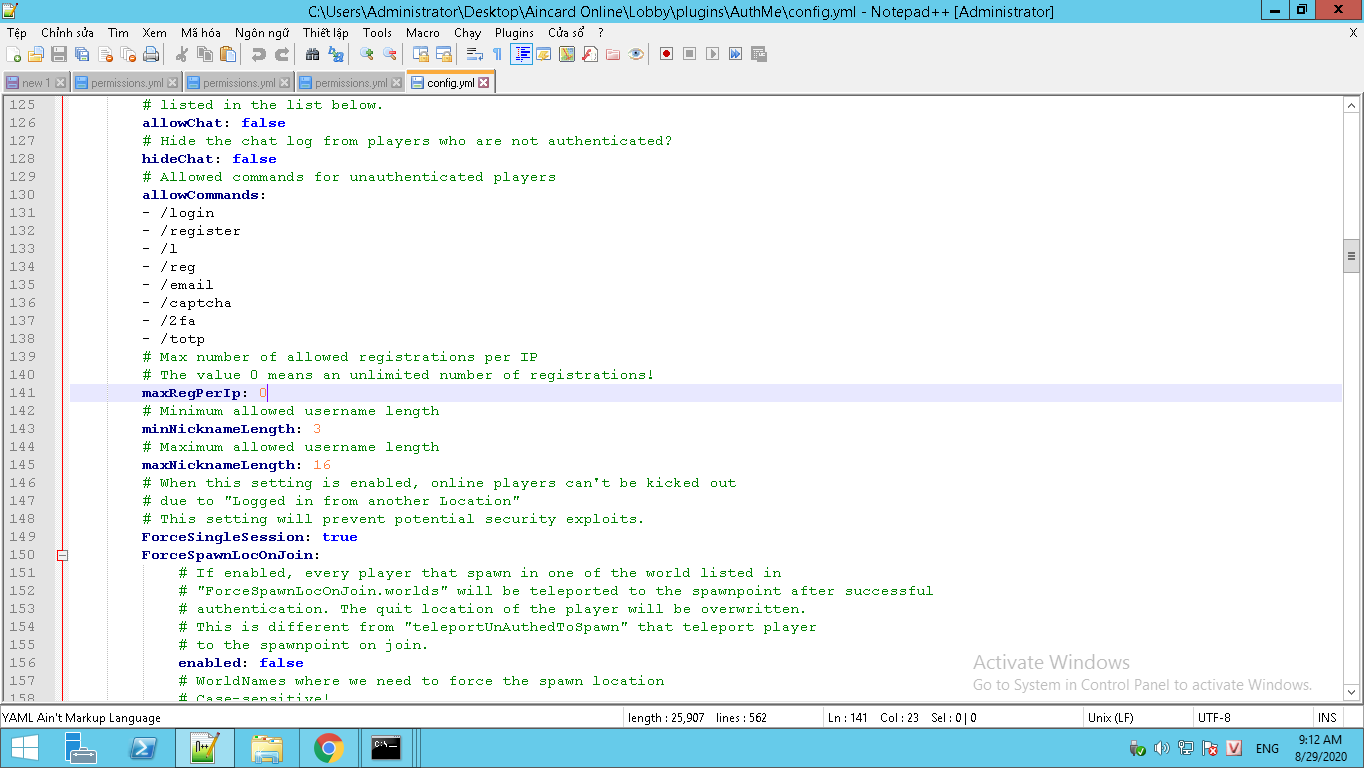Screen dimensions: 1364x768
Task: Switch to the new 1 tab
Action: coord(34,83)
